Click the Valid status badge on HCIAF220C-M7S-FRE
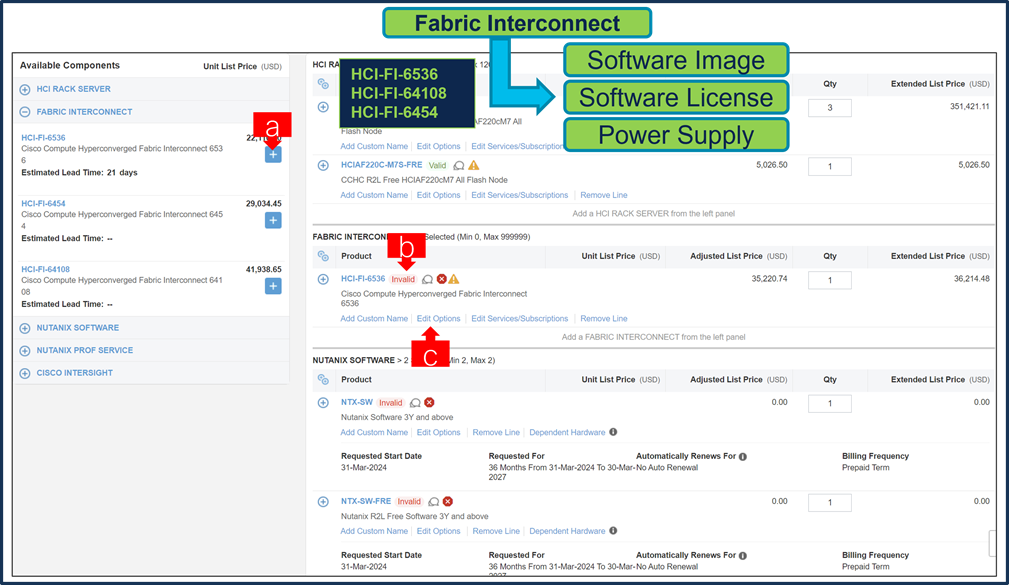1009x585 pixels. (x=438, y=165)
